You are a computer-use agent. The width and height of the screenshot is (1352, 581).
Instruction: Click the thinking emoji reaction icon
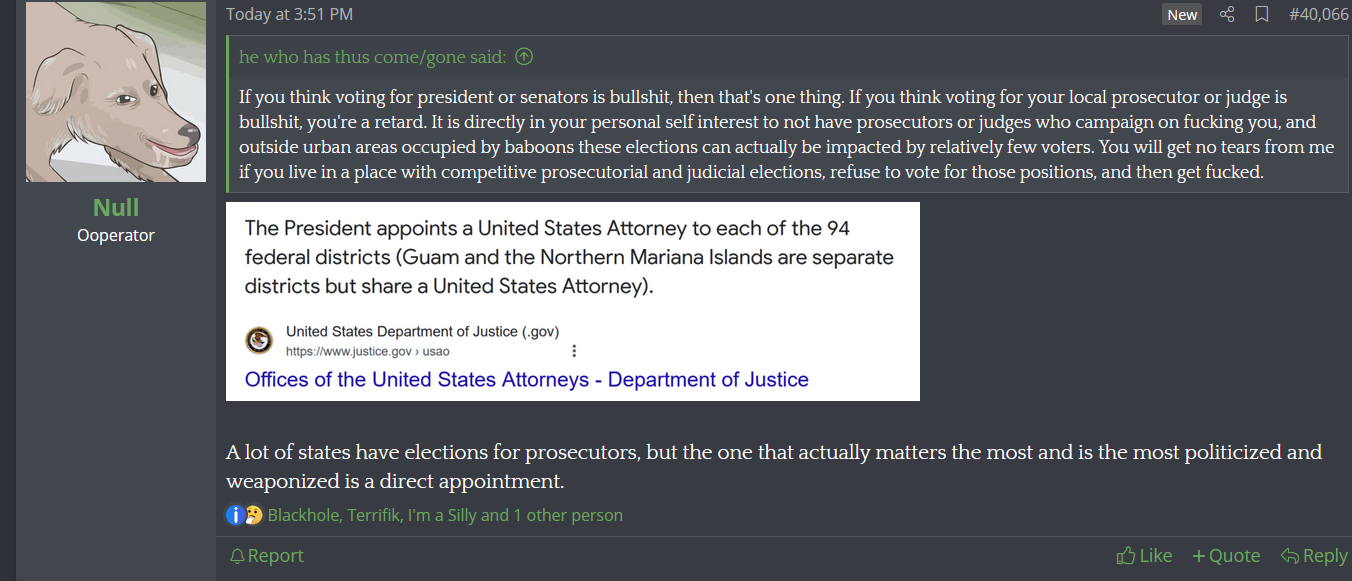tap(253, 515)
